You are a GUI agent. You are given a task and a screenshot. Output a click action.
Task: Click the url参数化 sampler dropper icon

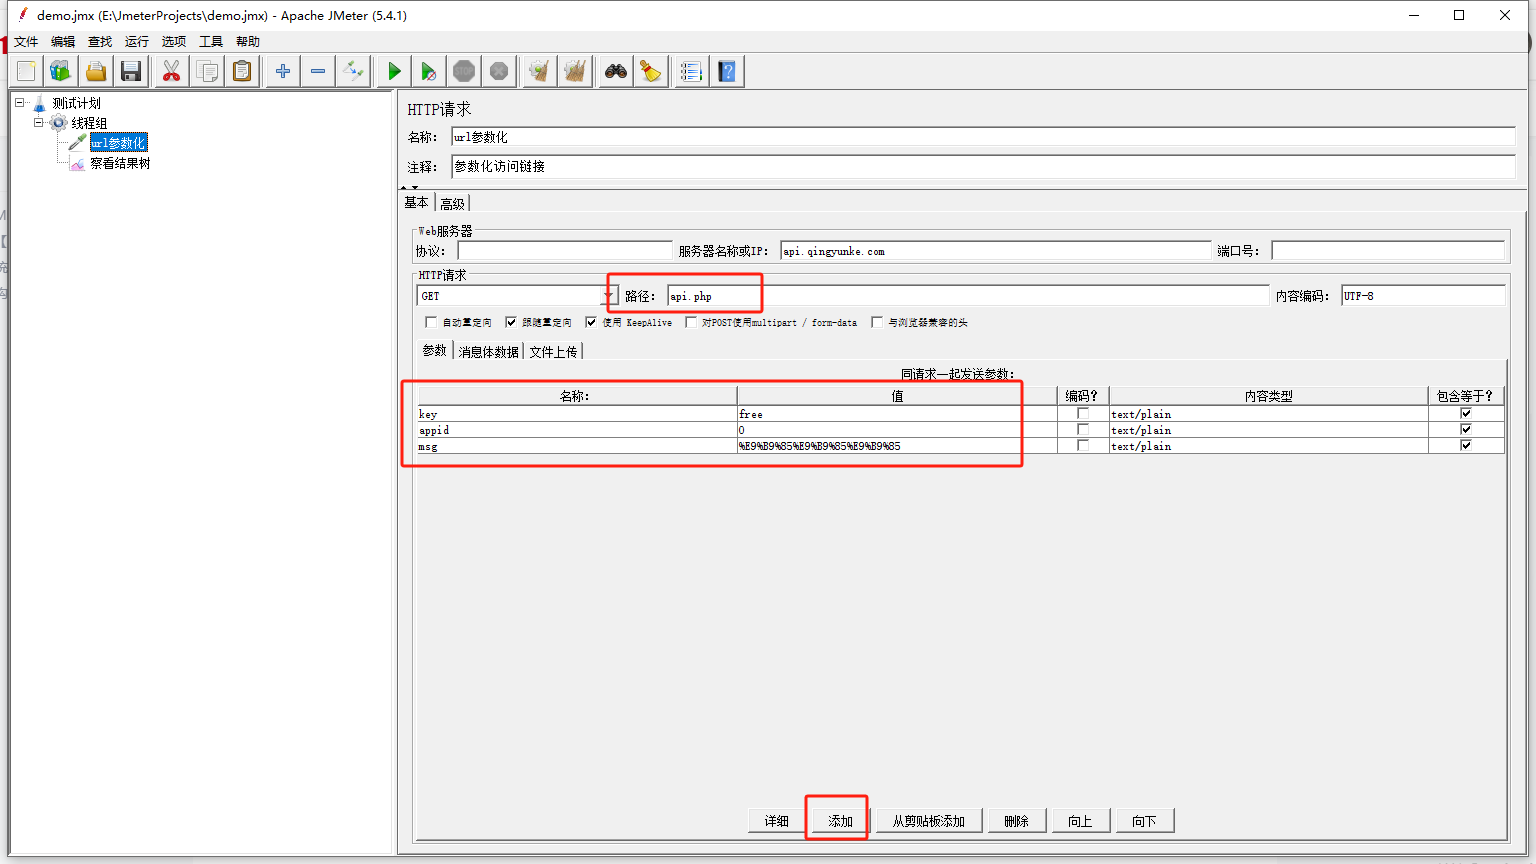pyautogui.click(x=77, y=143)
